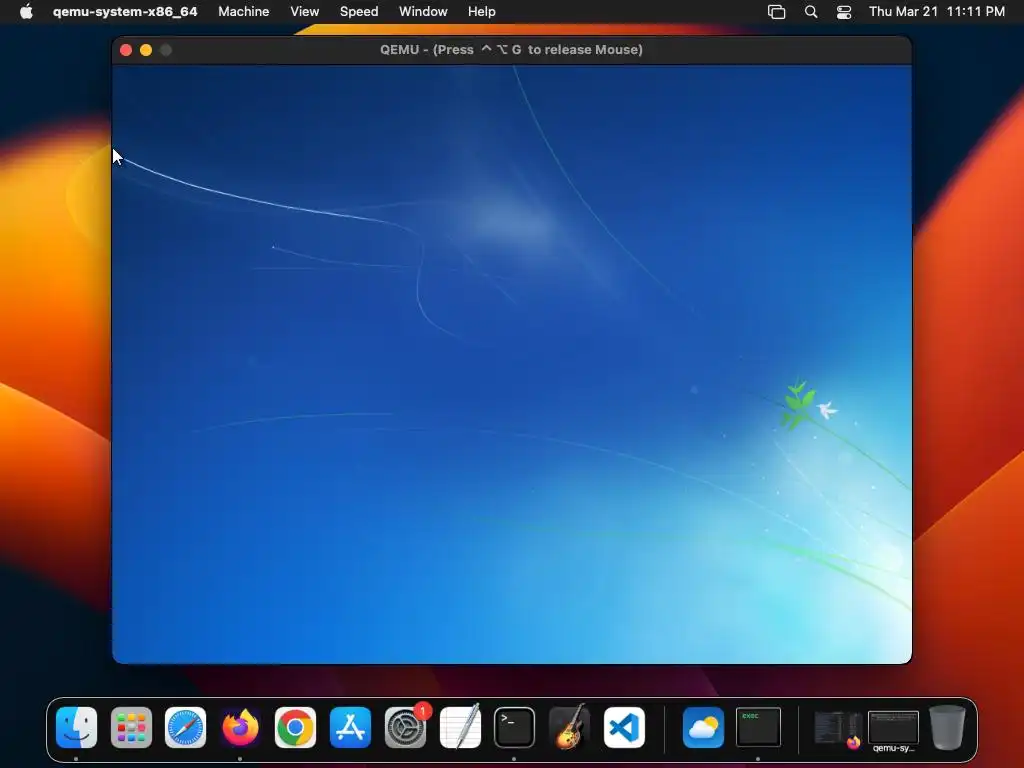Open the Weather app from the Dock
The height and width of the screenshot is (768, 1024).
[703, 727]
